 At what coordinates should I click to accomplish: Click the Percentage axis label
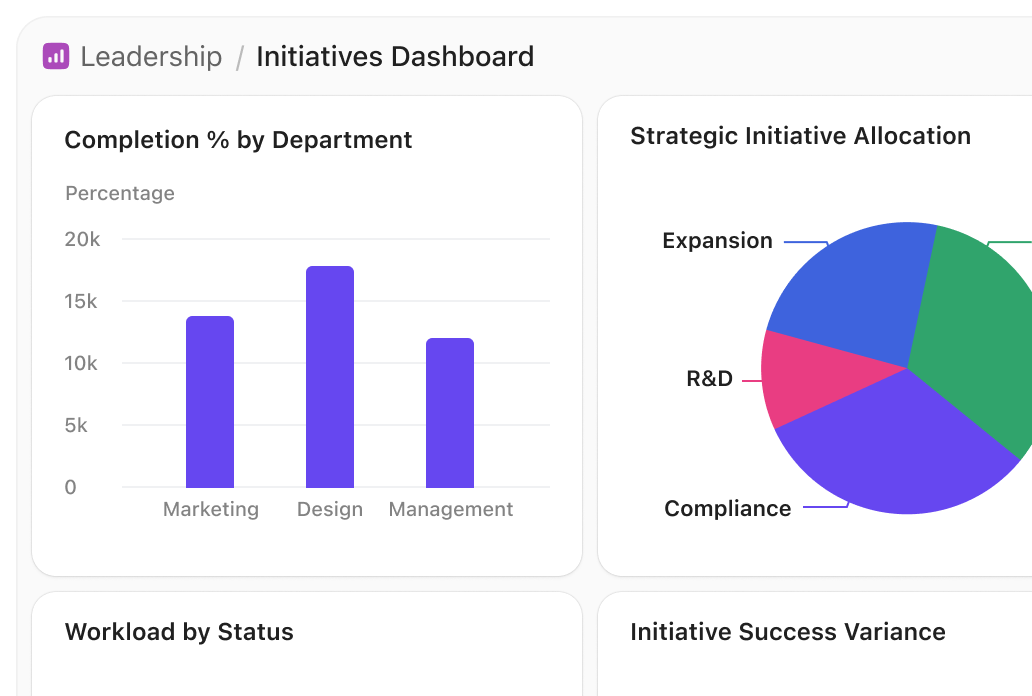click(x=120, y=193)
